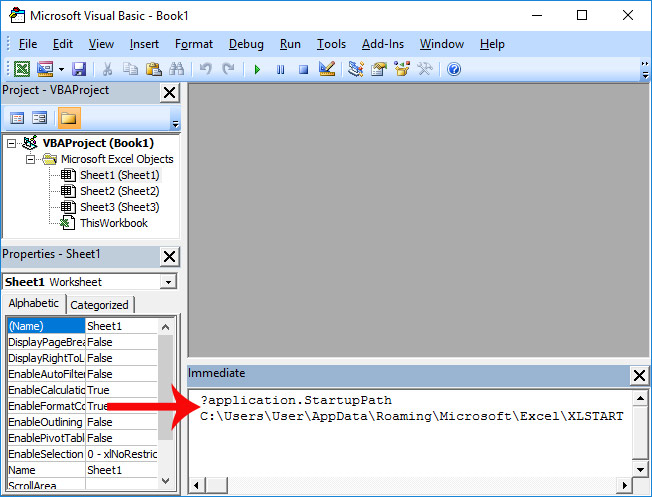Open the Object Browser icon

point(402,69)
